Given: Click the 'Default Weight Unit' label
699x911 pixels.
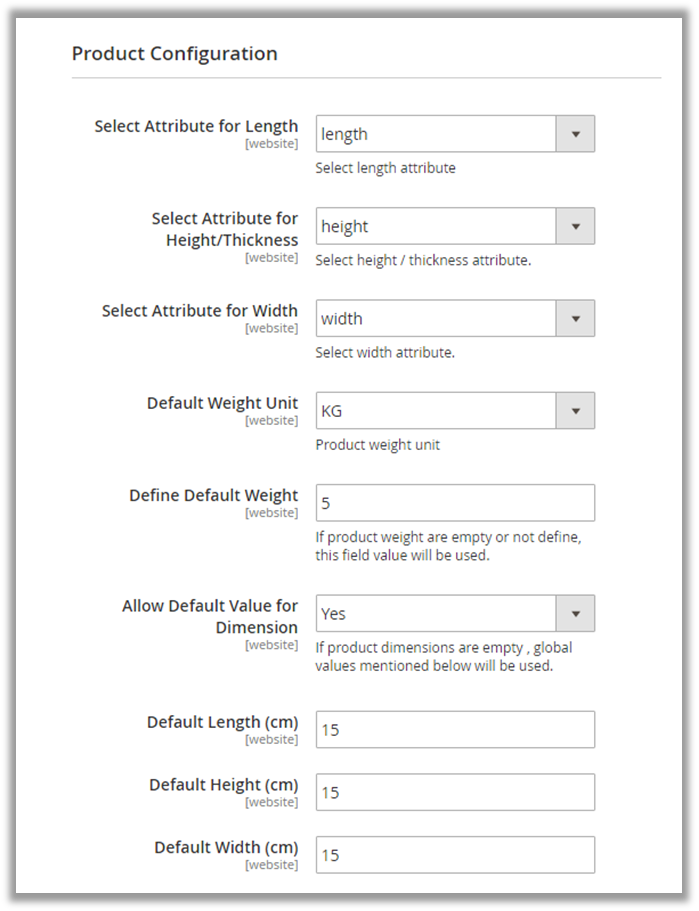Looking at the screenshot, I should point(222,403).
